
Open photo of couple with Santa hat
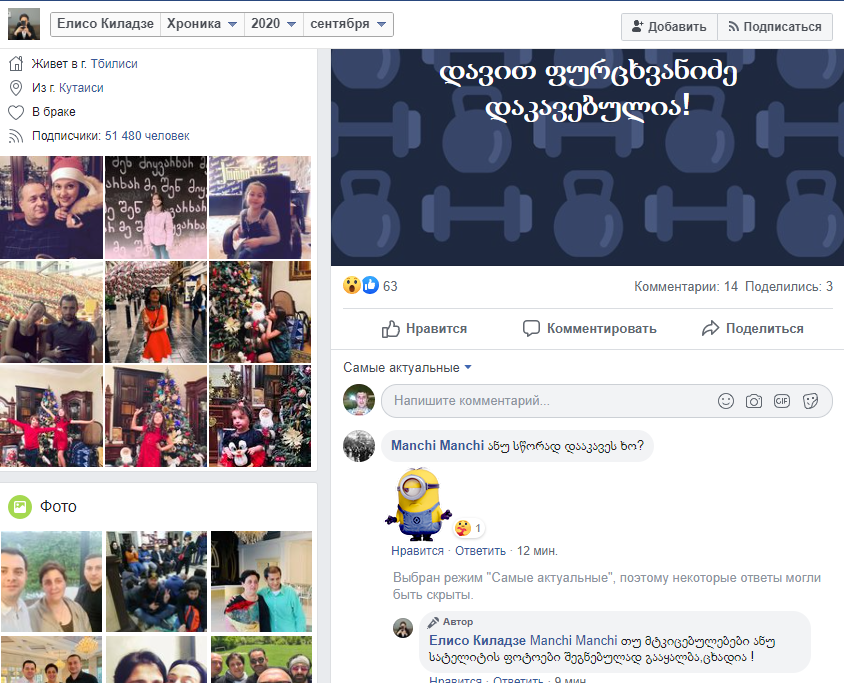(51, 208)
